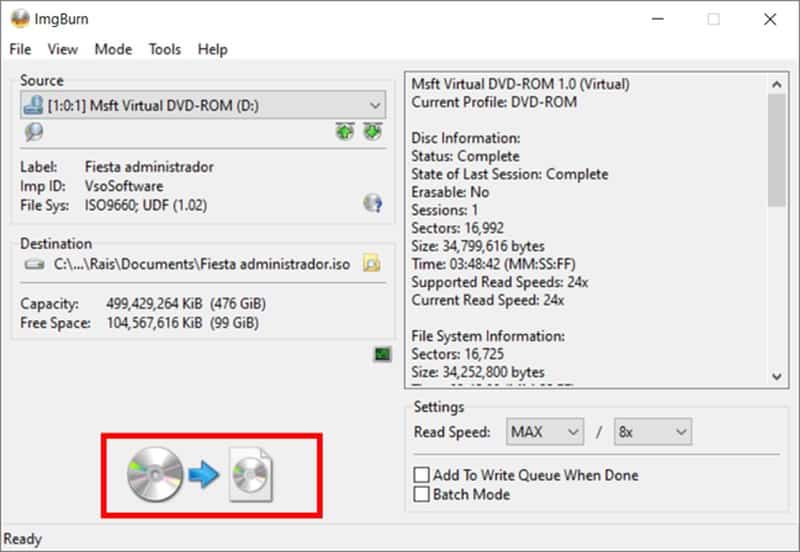Click the destination file path field
Screen dimensions: 800x552
(x=202, y=265)
